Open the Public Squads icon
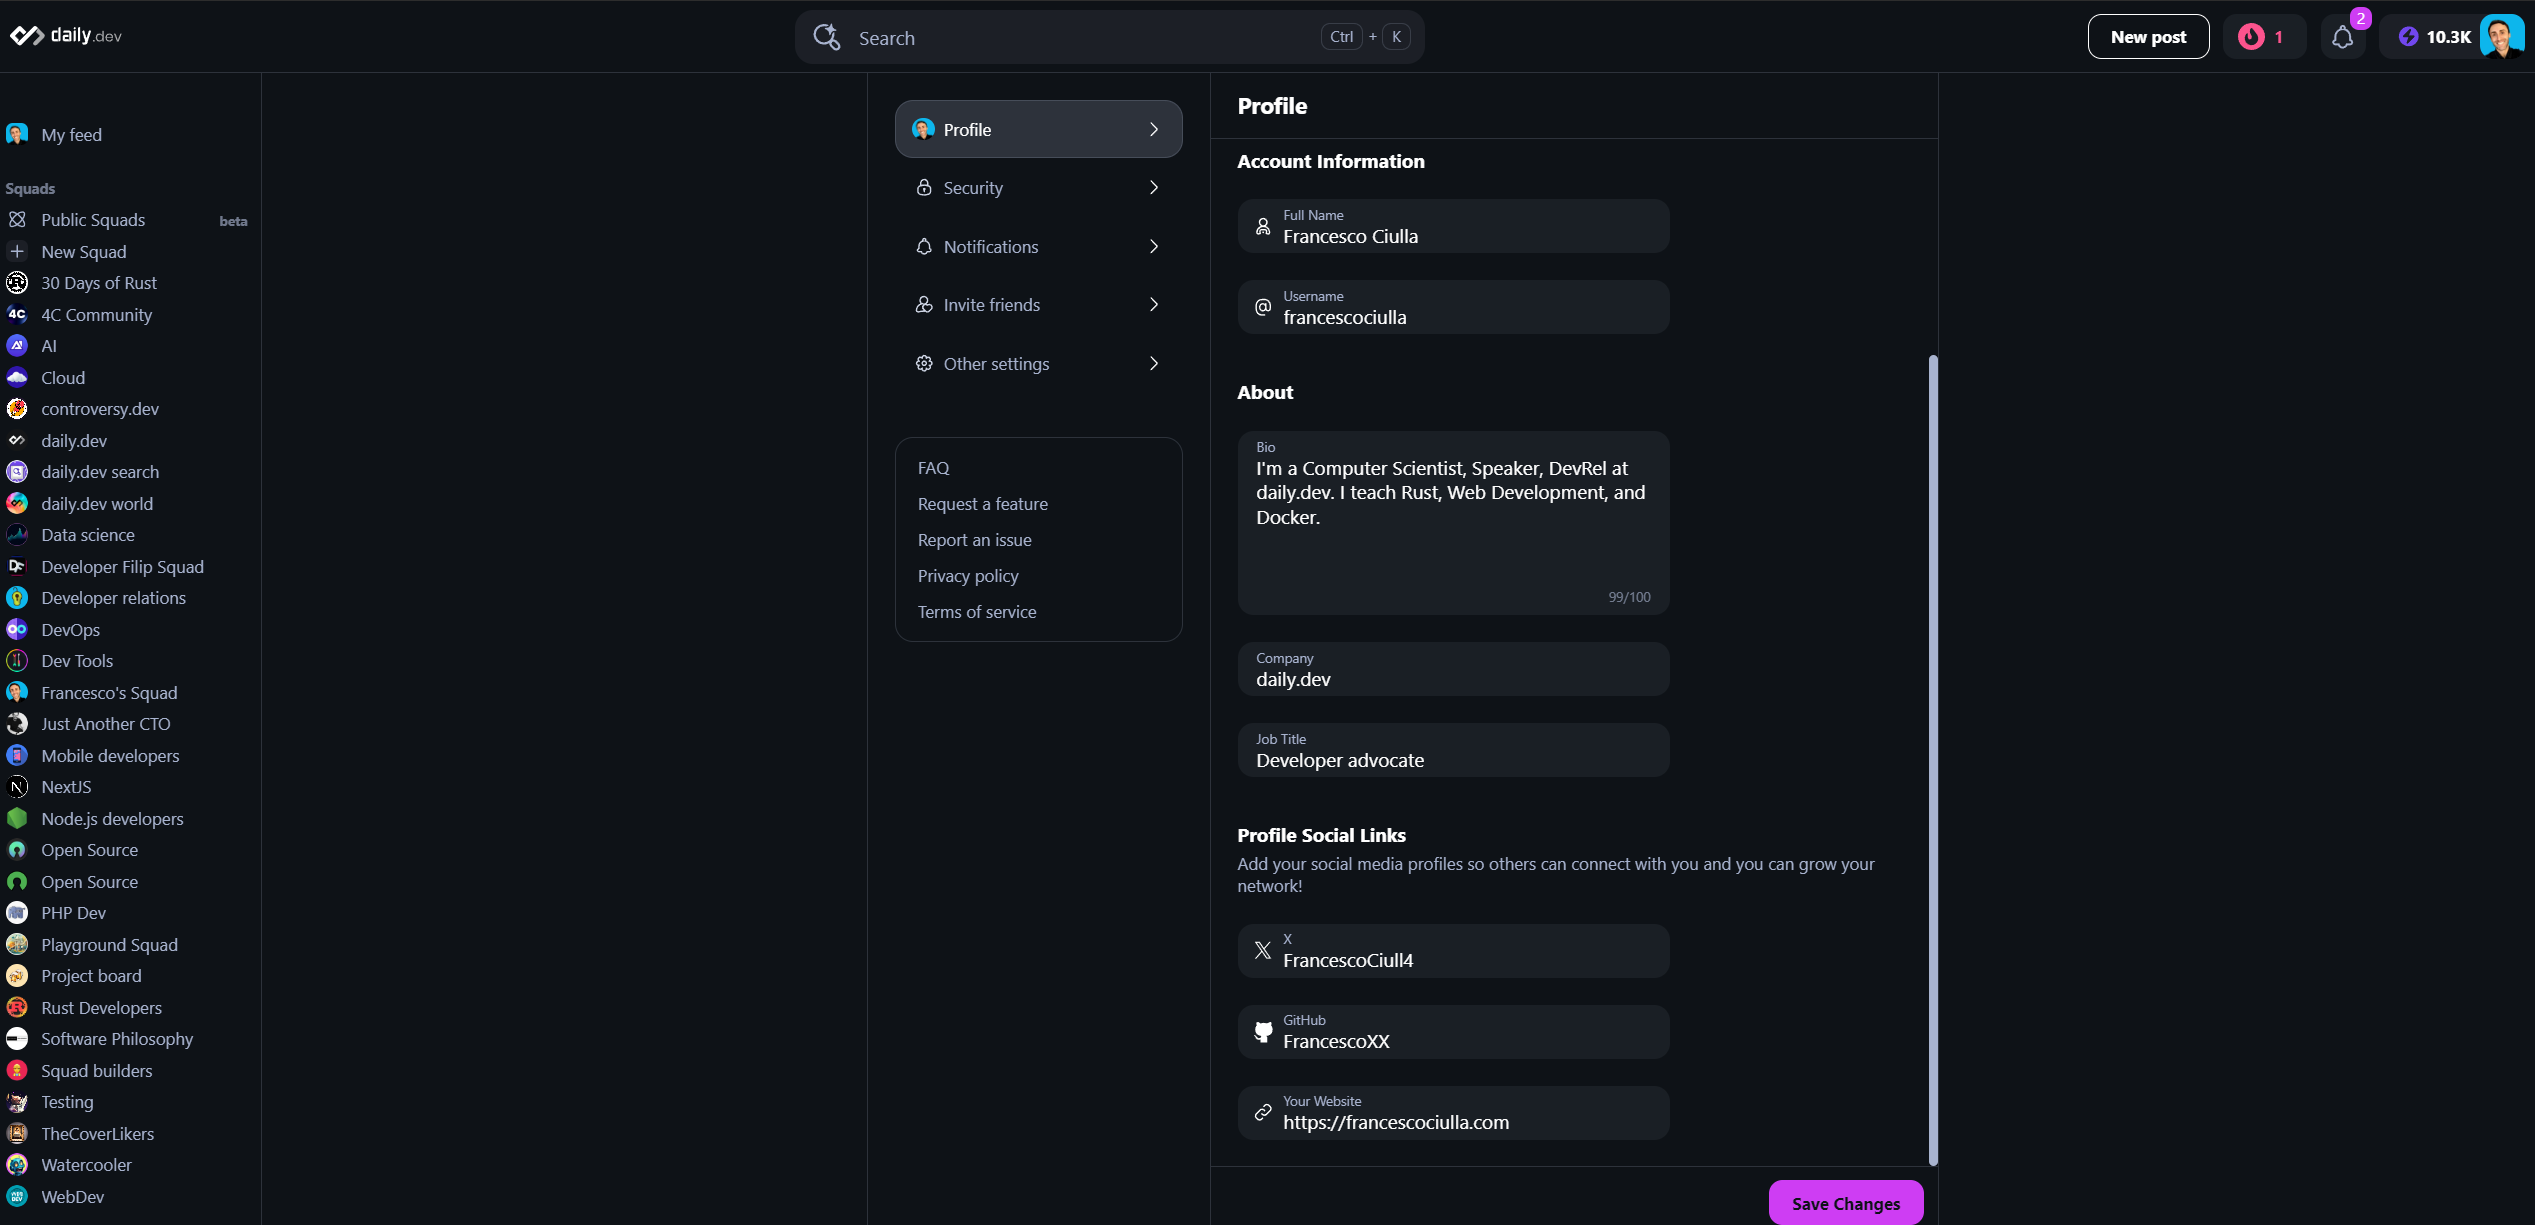This screenshot has width=2535, height=1225. coord(17,220)
